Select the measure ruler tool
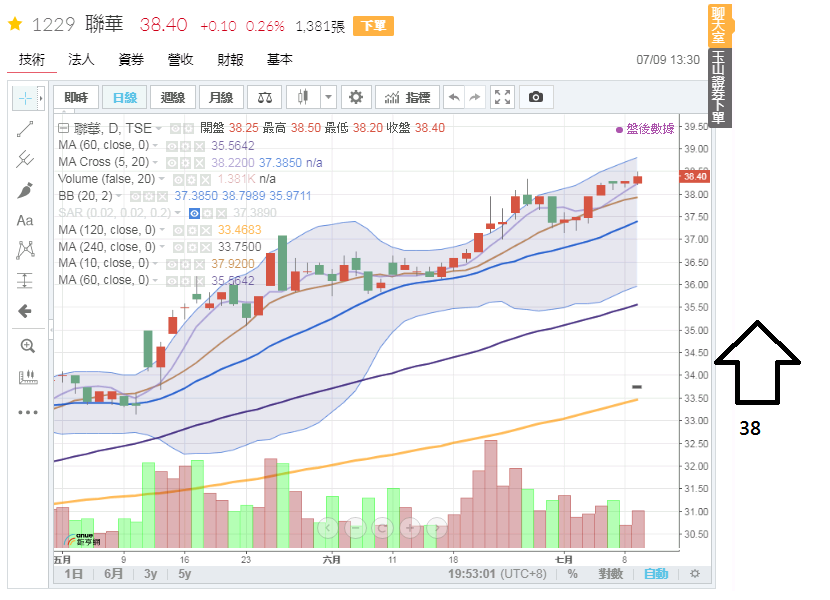This screenshot has width=830, height=600. pos(28,377)
